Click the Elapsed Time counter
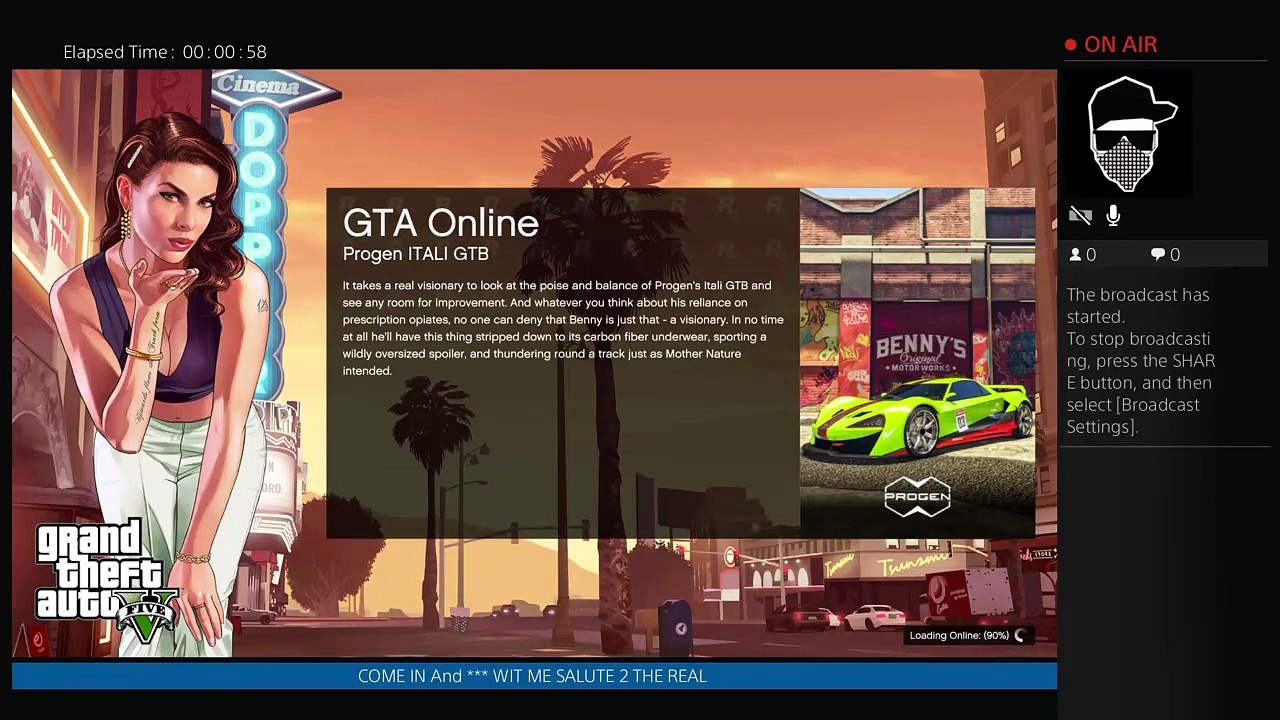This screenshot has width=1280, height=720. click(x=165, y=52)
